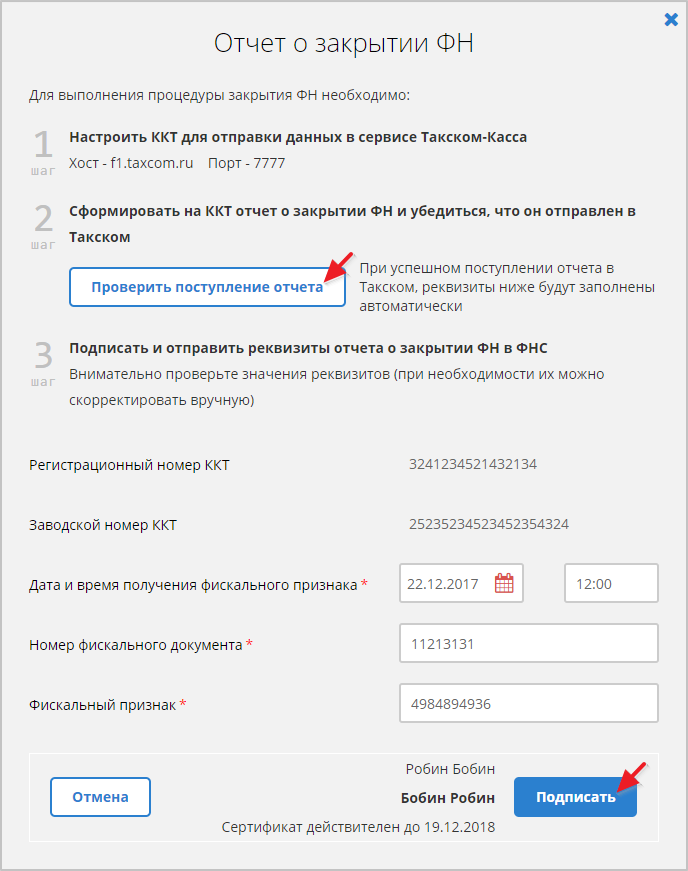Click the bold signer name Бобин Робин
The width and height of the screenshot is (688, 871).
(447, 798)
